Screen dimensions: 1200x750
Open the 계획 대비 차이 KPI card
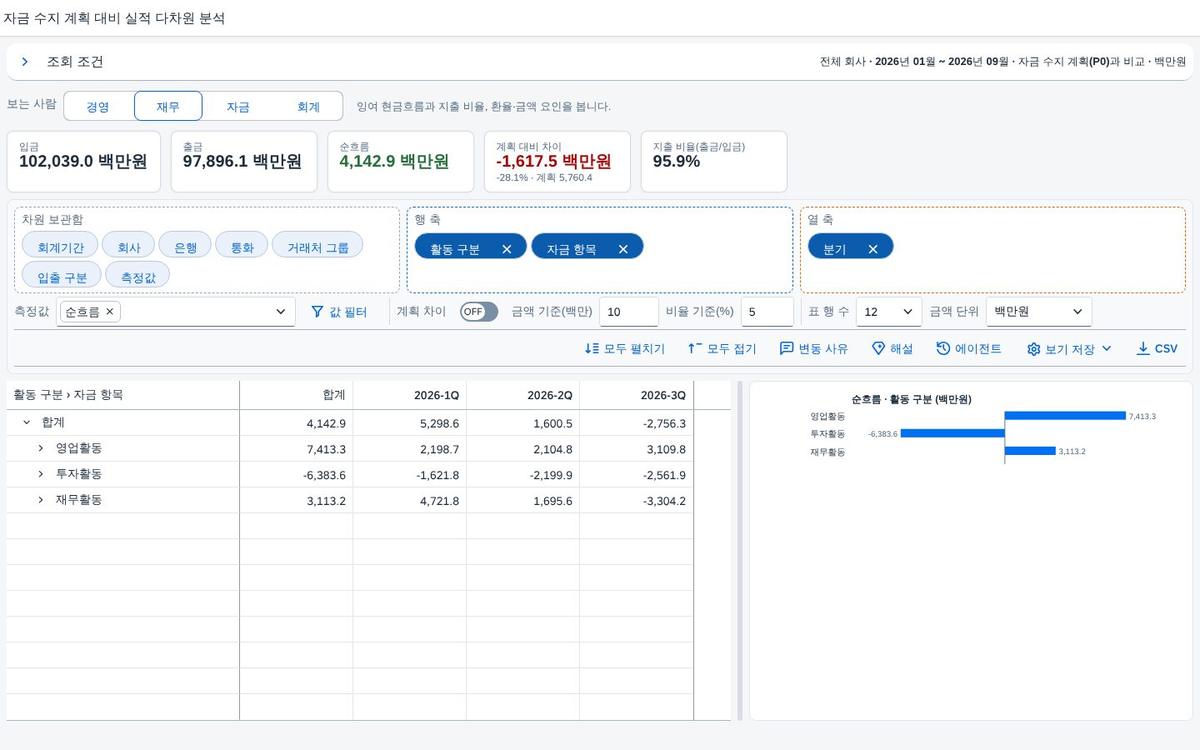557,162
